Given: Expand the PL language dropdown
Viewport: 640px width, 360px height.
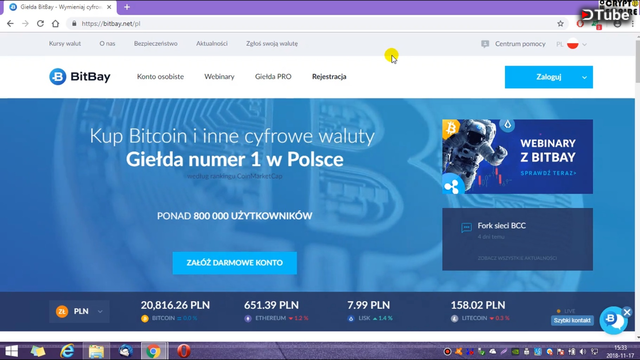Looking at the screenshot, I should point(584,44).
